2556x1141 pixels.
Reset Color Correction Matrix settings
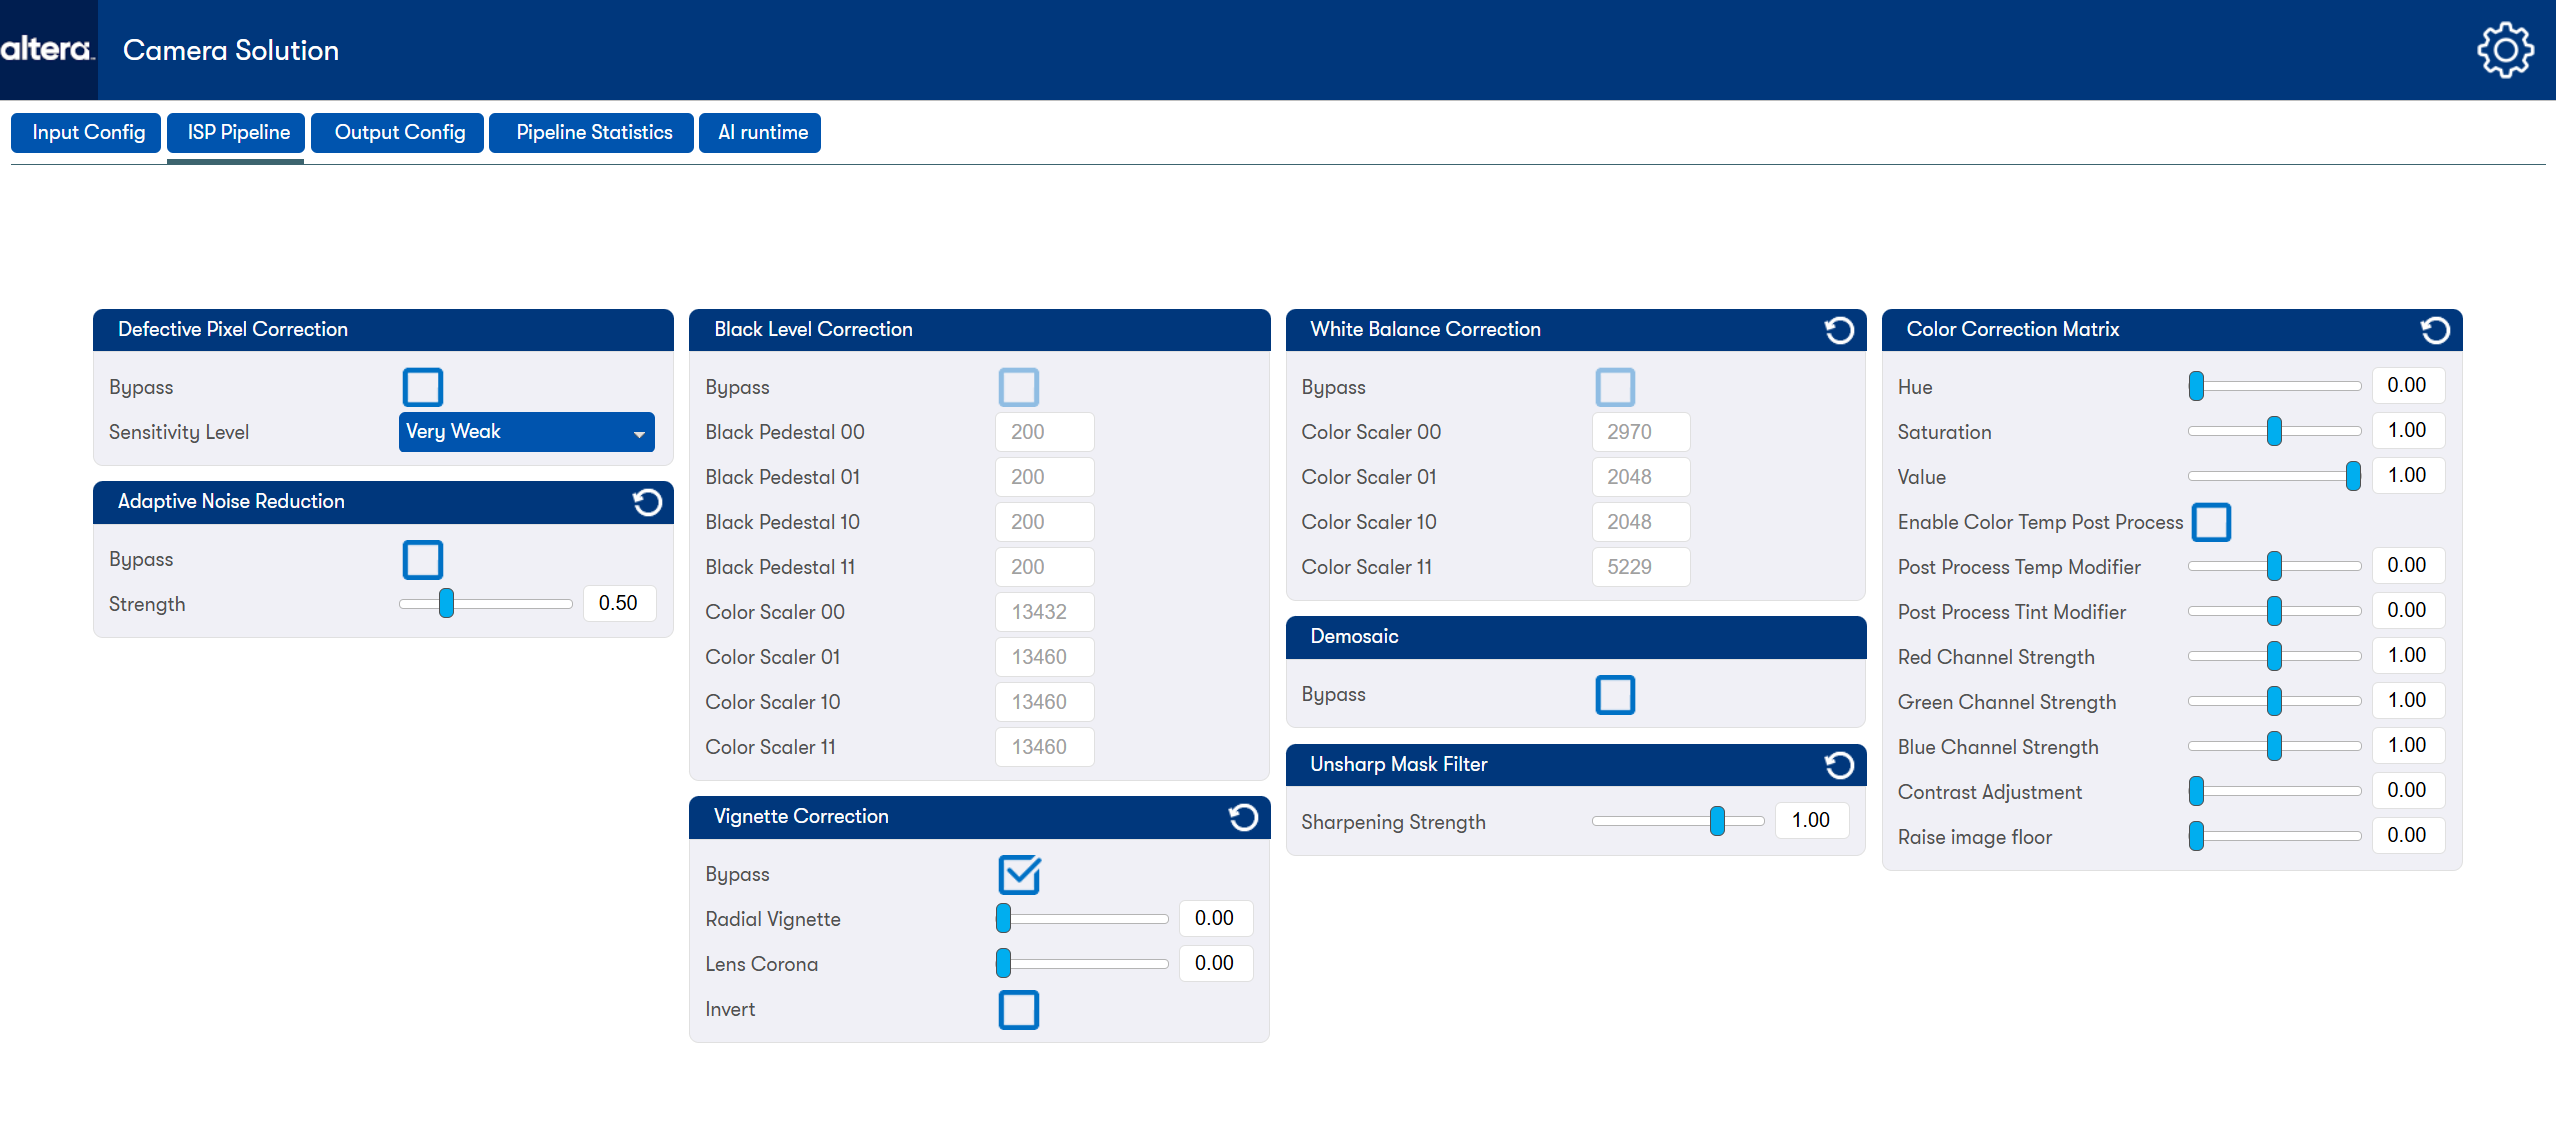[2435, 330]
